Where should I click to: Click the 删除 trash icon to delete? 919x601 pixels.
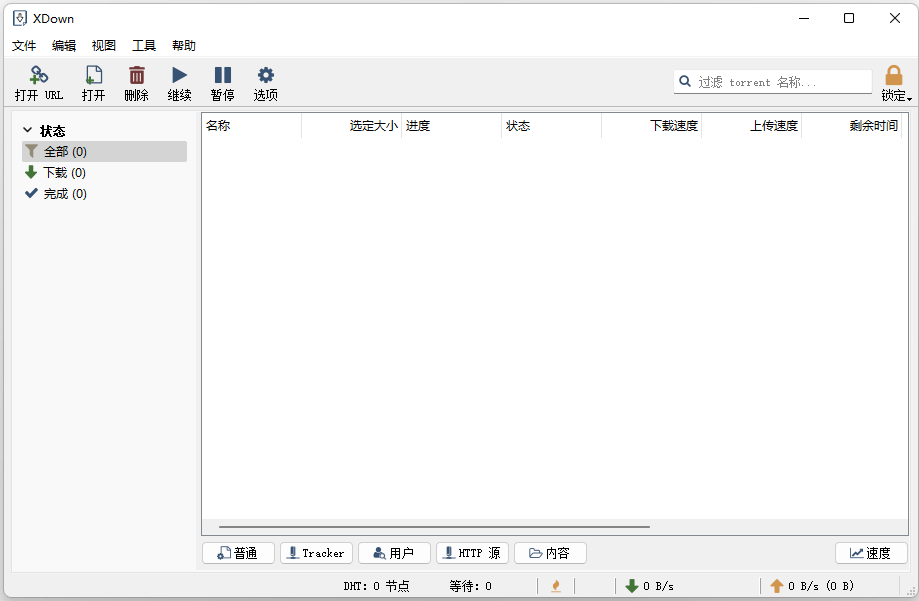point(136,82)
